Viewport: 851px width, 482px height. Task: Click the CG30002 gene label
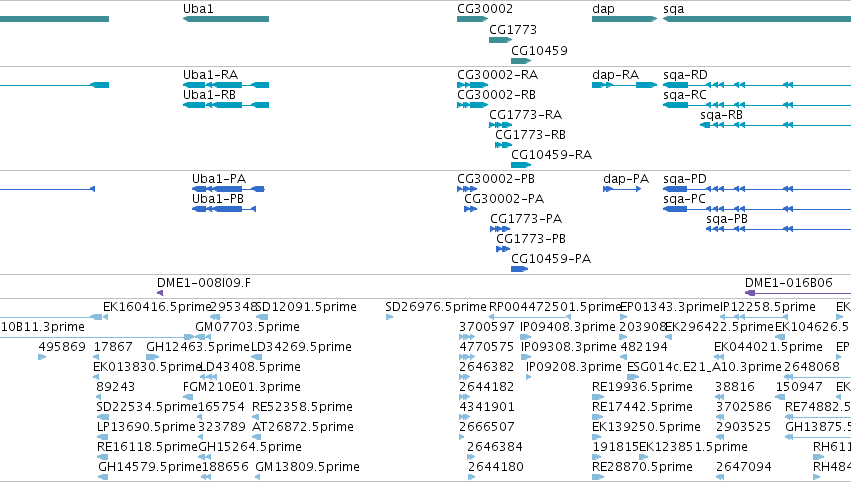[485, 9]
